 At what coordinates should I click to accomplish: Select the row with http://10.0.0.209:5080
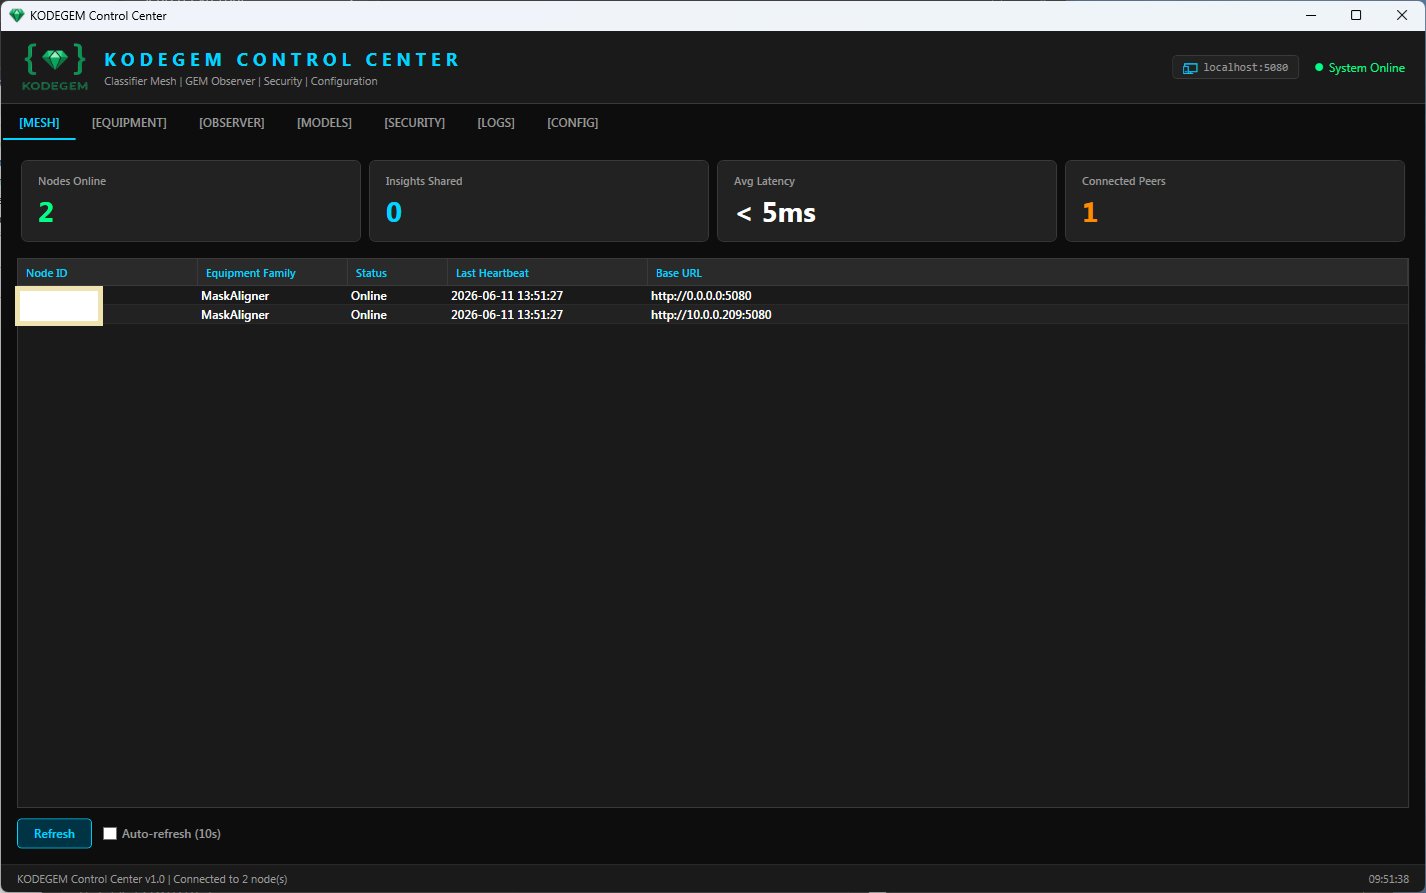click(712, 315)
